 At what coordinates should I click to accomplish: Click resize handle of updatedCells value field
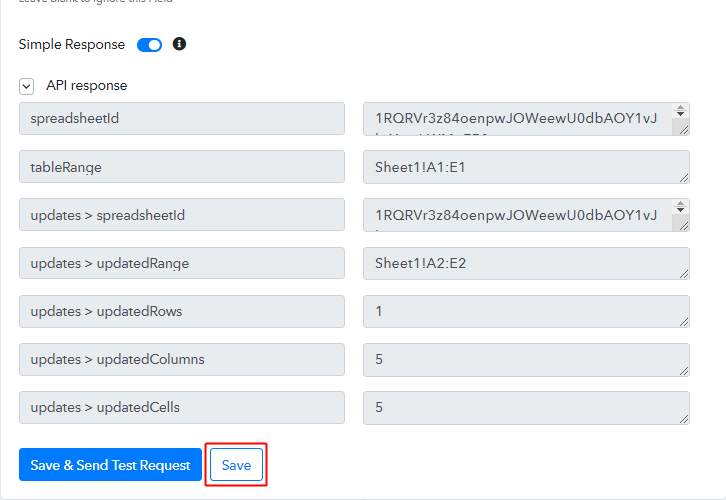[x=684, y=419]
